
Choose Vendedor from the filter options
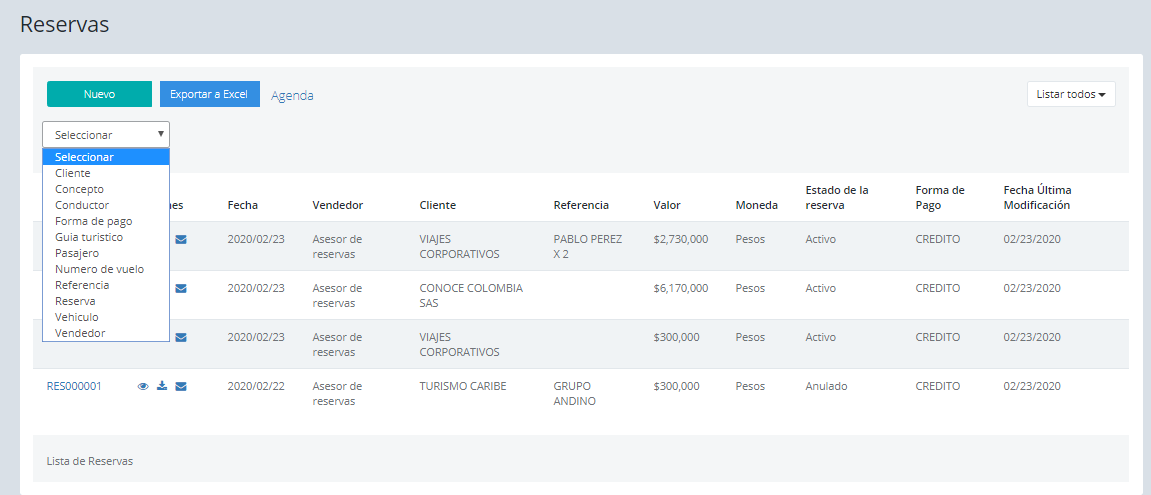tap(80, 333)
